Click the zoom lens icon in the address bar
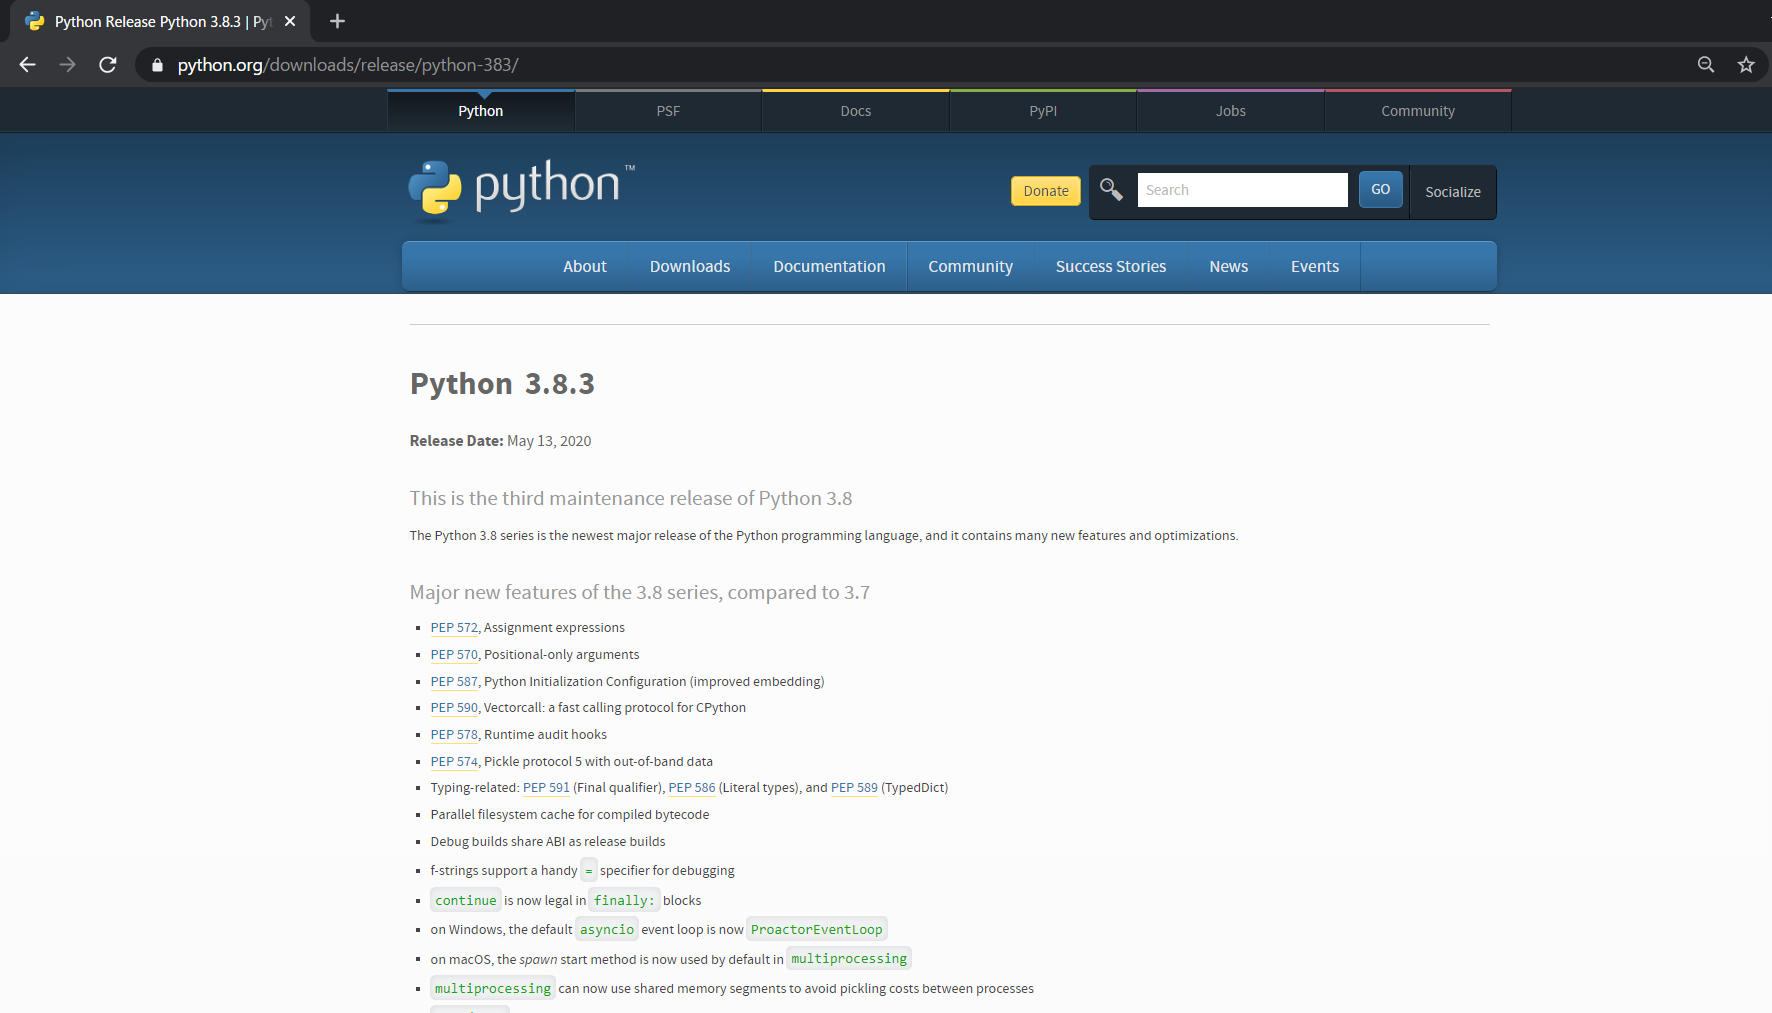The width and height of the screenshot is (1772, 1013). 1705,64
